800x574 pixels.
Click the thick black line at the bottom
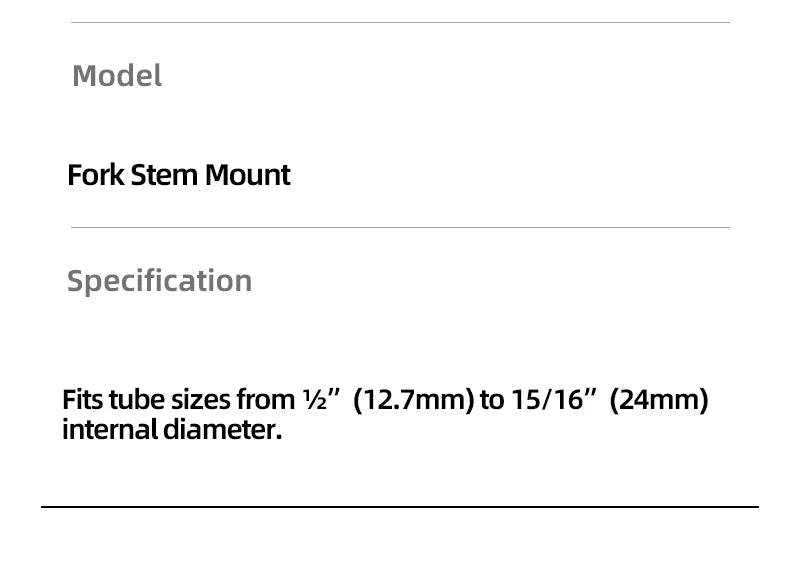coord(400,507)
